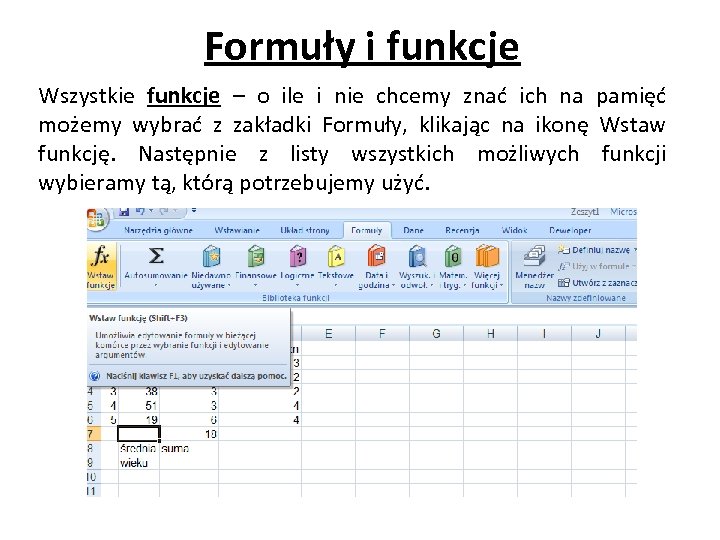This screenshot has width=720, height=540.
Task: Select row header 9
Action: pyautogui.click(x=94, y=462)
